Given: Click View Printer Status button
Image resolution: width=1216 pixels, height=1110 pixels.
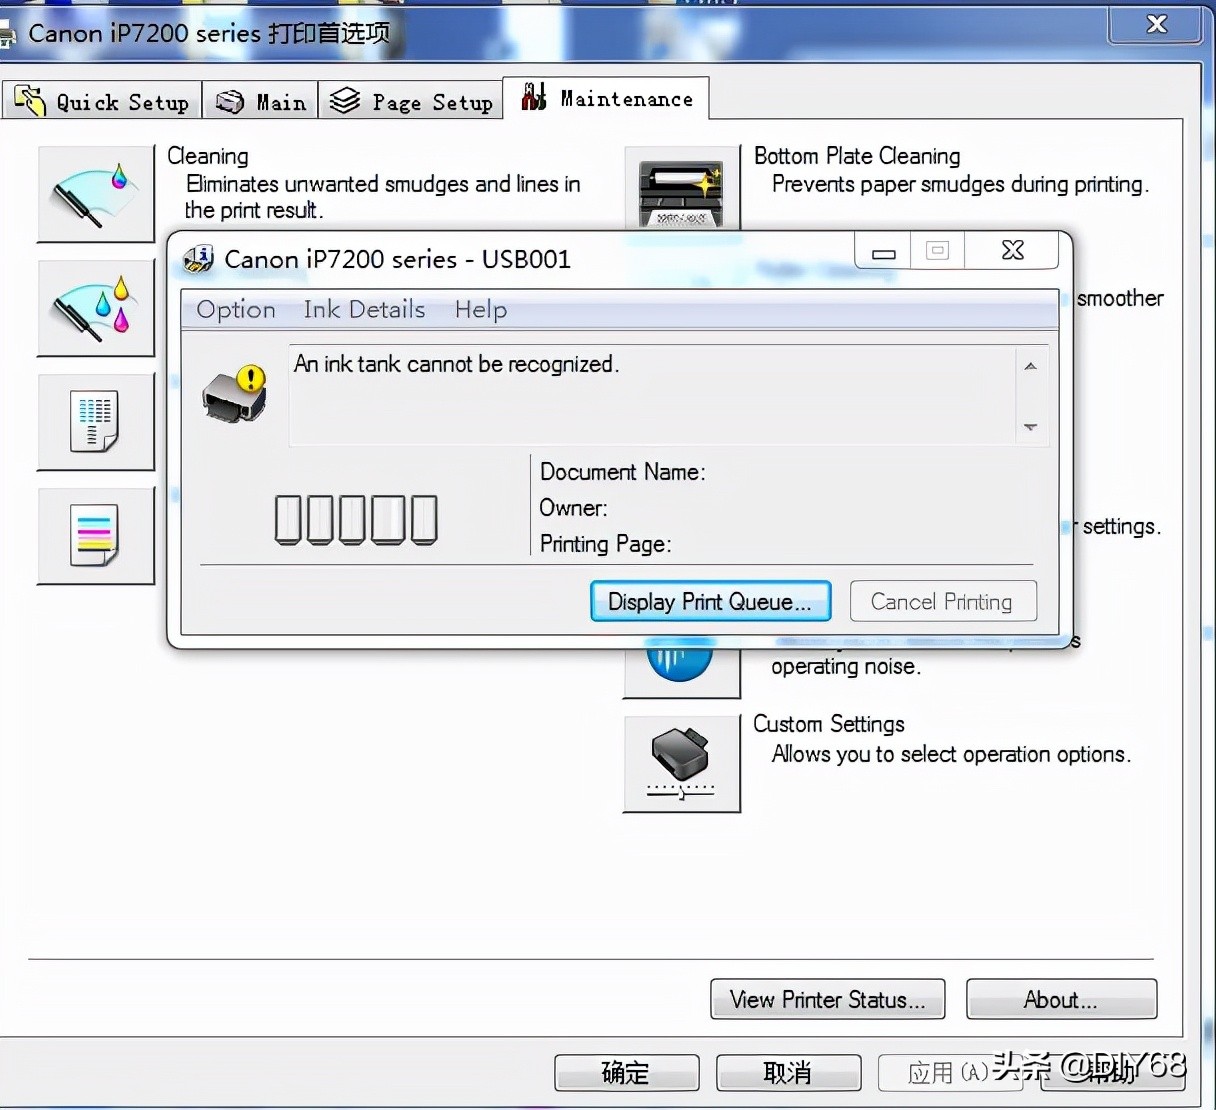Looking at the screenshot, I should [828, 999].
